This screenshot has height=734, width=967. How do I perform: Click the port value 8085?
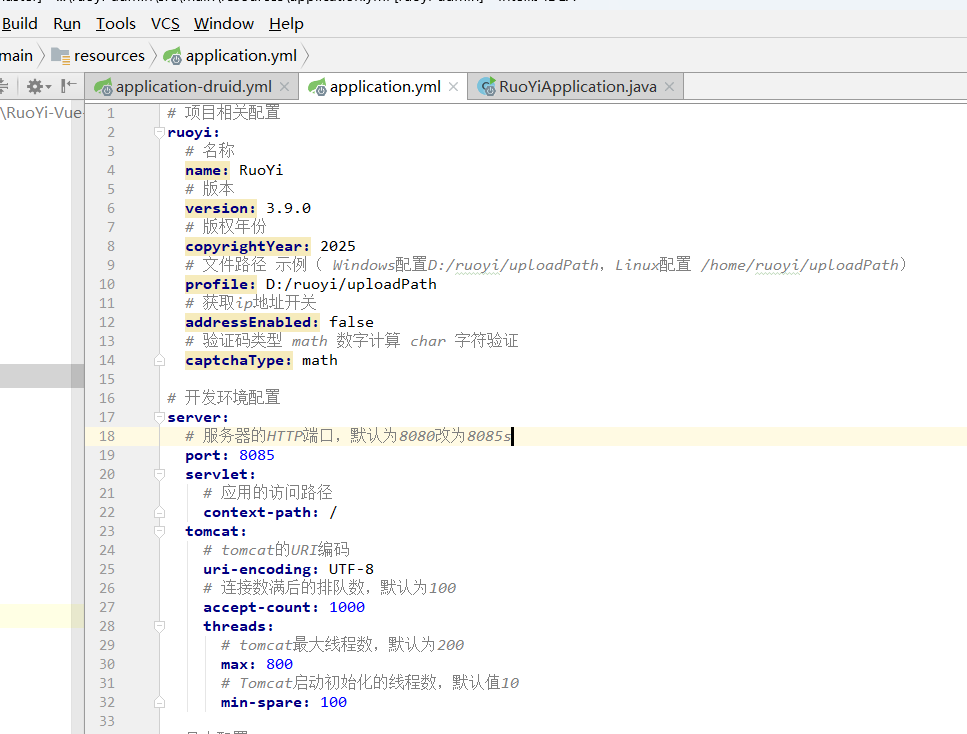pos(257,455)
